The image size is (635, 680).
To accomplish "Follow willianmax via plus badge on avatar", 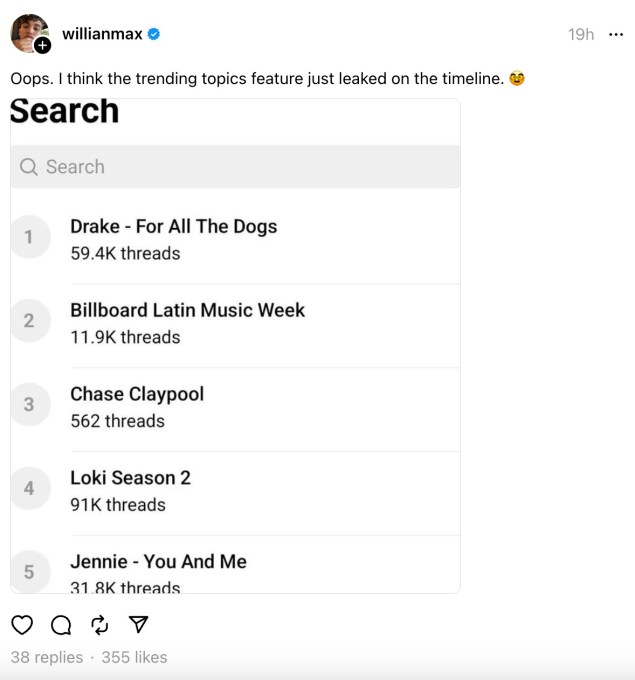I will 42,46.
